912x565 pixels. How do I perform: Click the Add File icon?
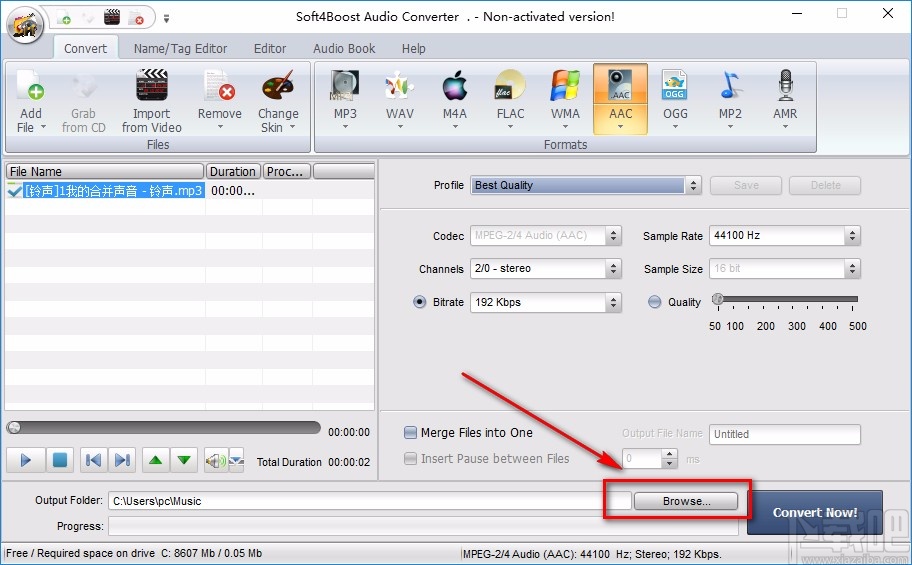tap(31, 86)
